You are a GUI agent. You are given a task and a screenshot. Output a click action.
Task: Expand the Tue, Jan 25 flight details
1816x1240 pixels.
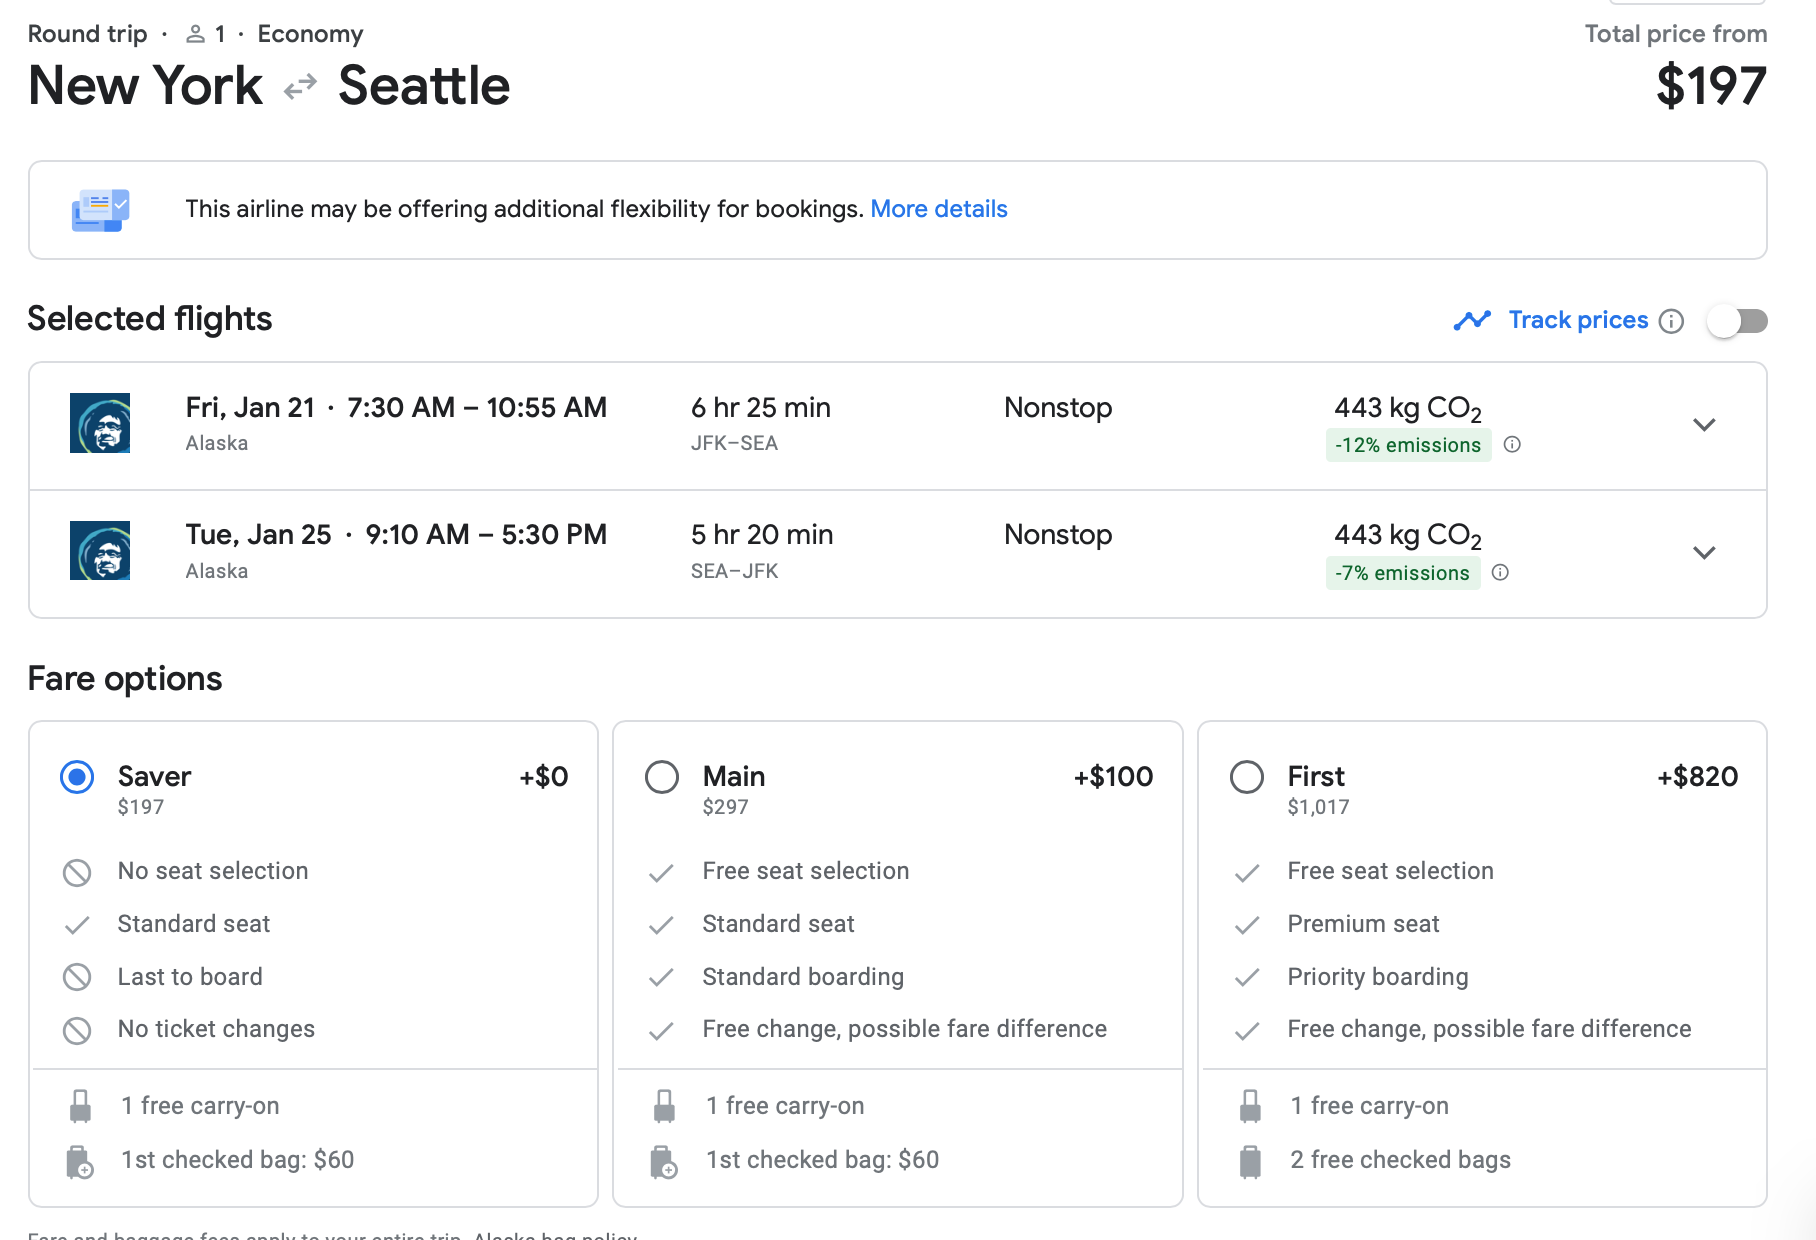(1704, 553)
